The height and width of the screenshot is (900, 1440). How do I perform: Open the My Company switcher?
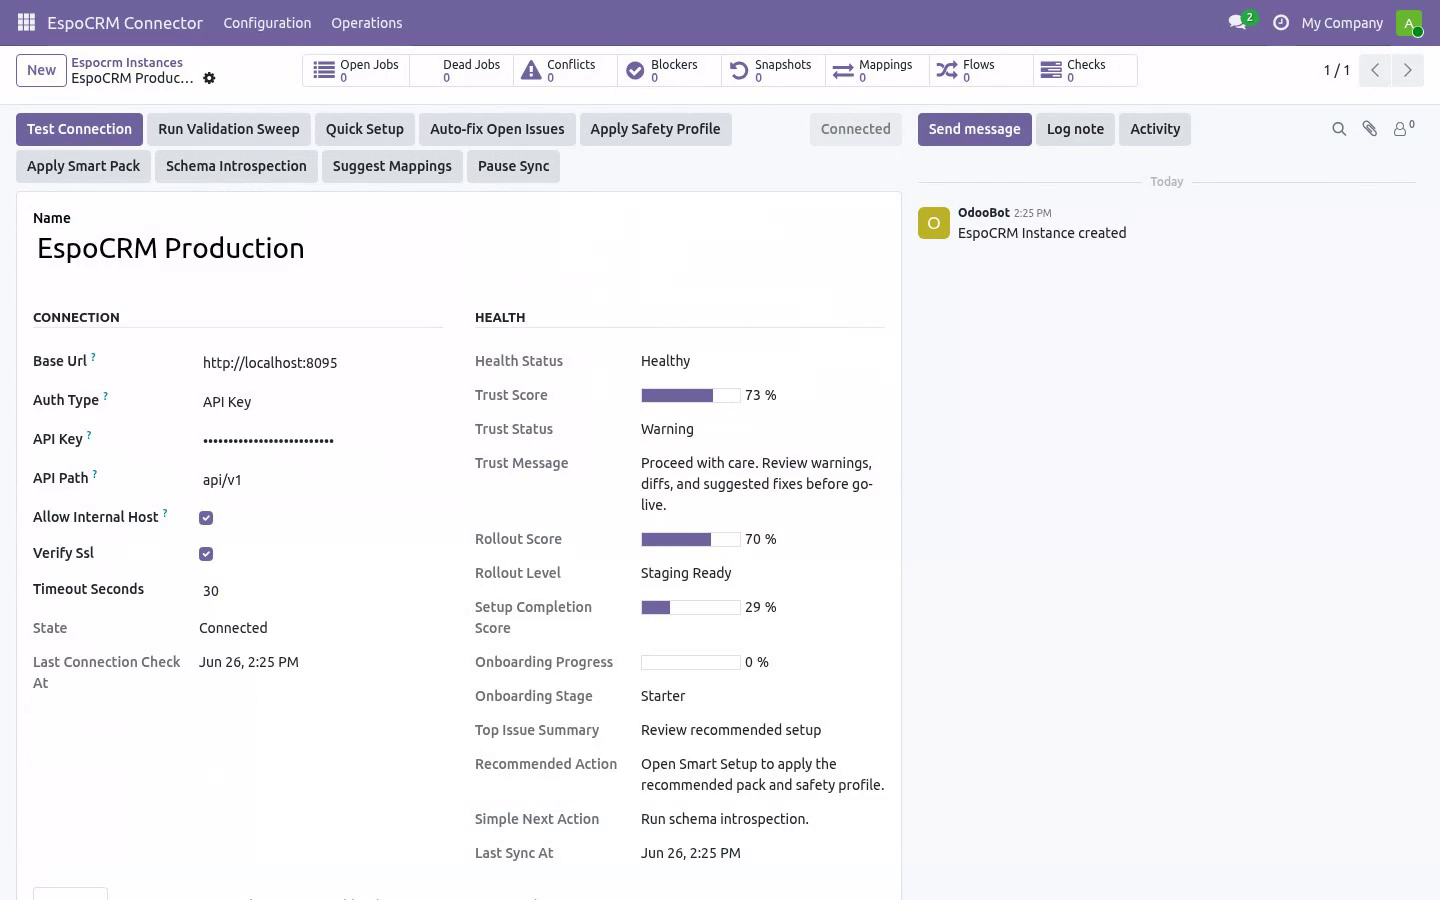click(1342, 22)
